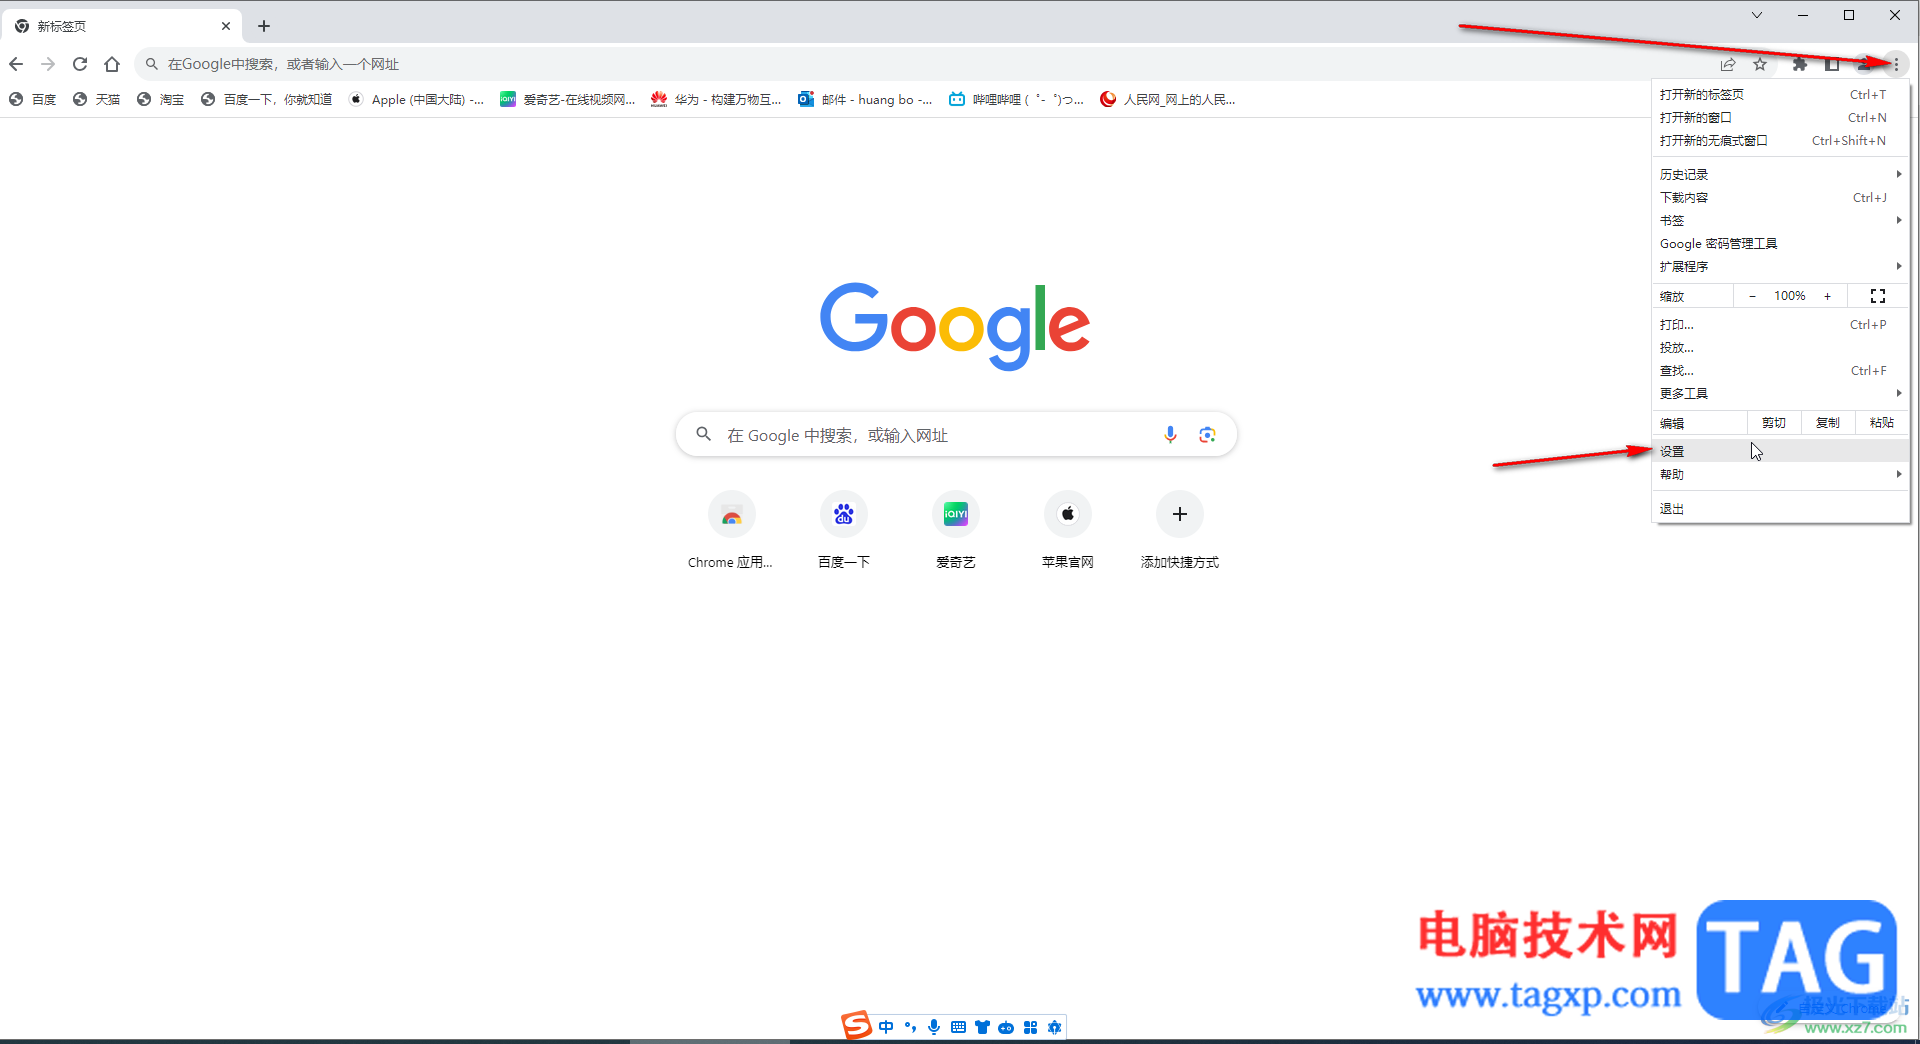
Task: Open the Extensions puzzle-piece menu
Action: point(1800,64)
